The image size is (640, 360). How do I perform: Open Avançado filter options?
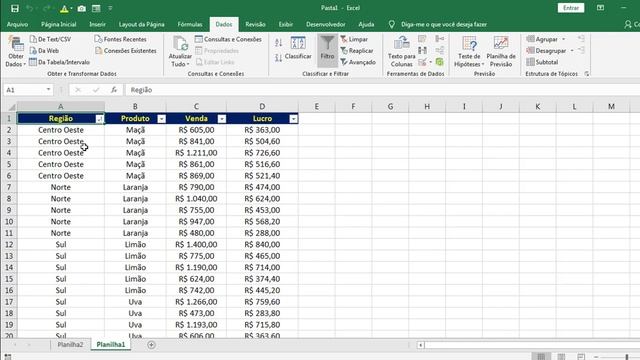(358, 62)
